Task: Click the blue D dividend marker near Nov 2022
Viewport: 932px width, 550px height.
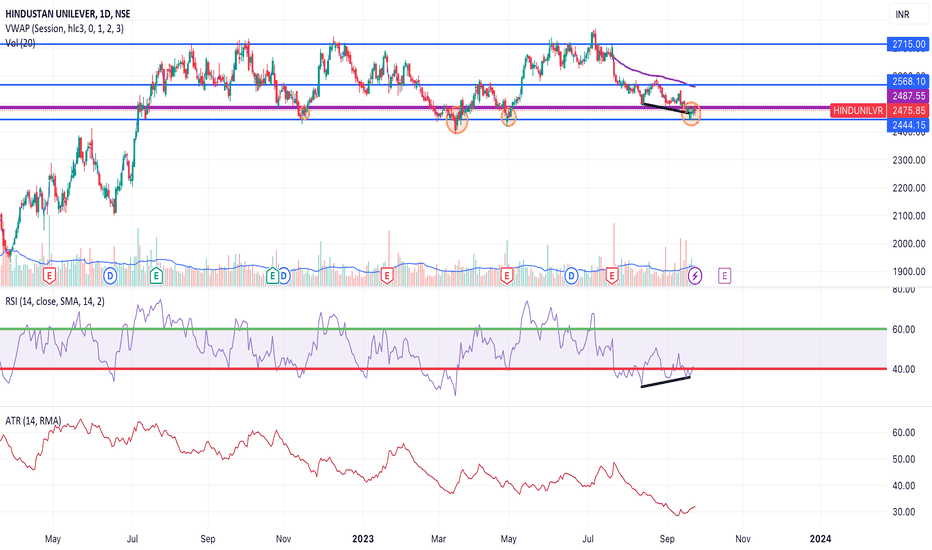Action: (x=284, y=275)
